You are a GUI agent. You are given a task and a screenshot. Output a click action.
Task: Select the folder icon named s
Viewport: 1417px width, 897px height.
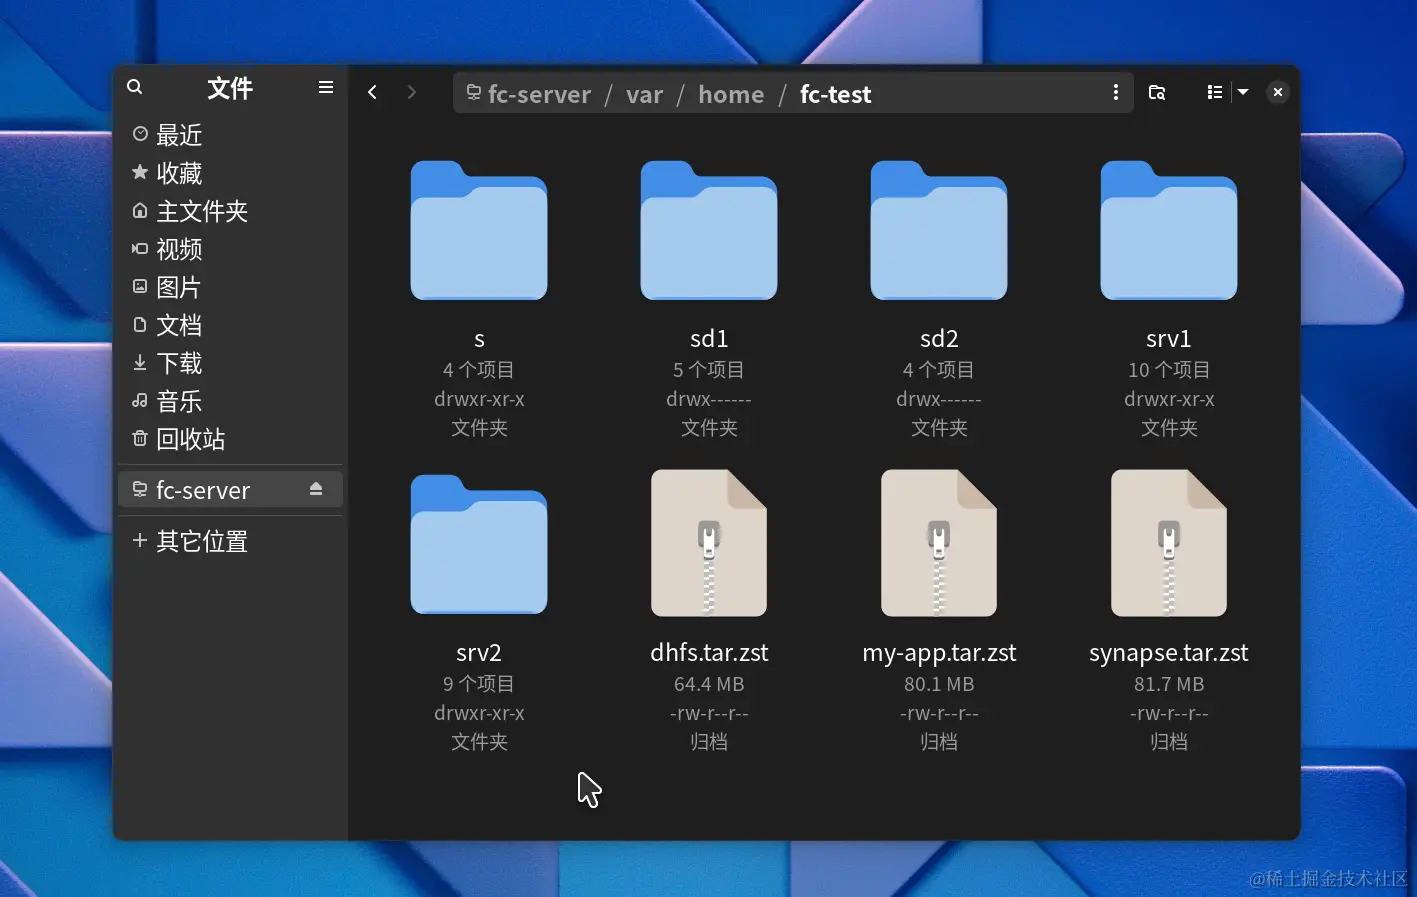(479, 230)
